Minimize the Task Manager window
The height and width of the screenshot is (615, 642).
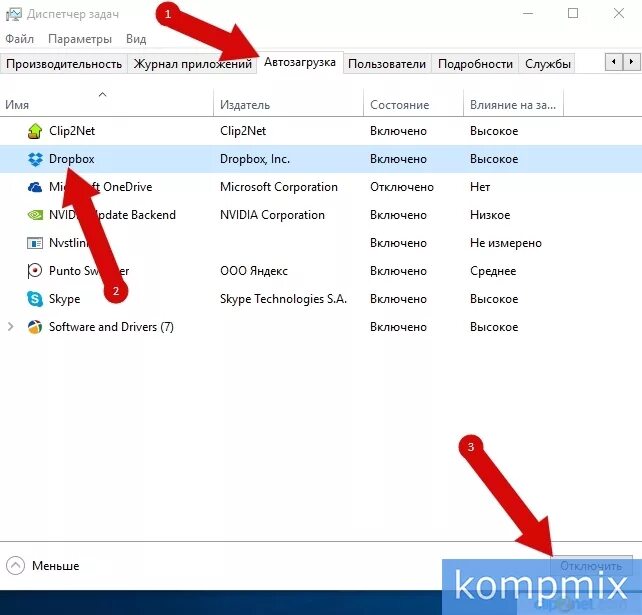click(x=528, y=14)
